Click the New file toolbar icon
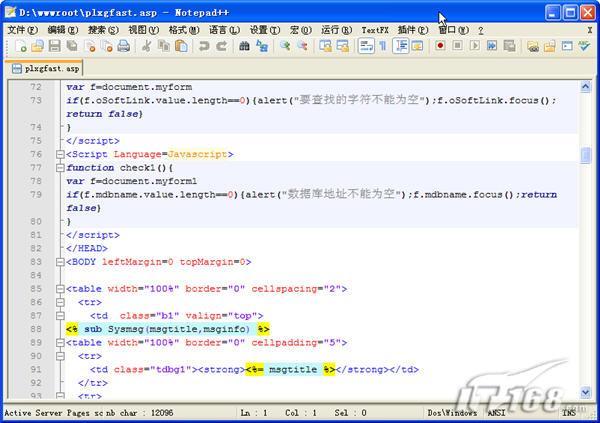600x423 pixels. (20, 46)
